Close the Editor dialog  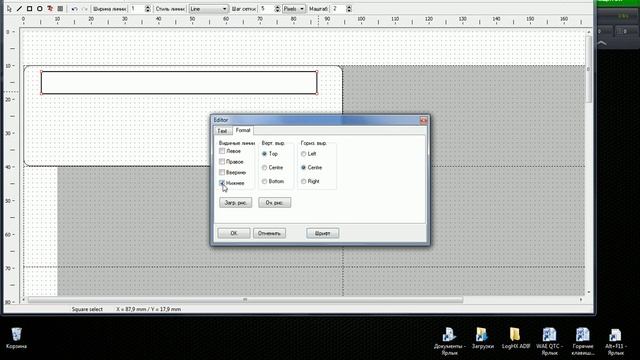423,120
